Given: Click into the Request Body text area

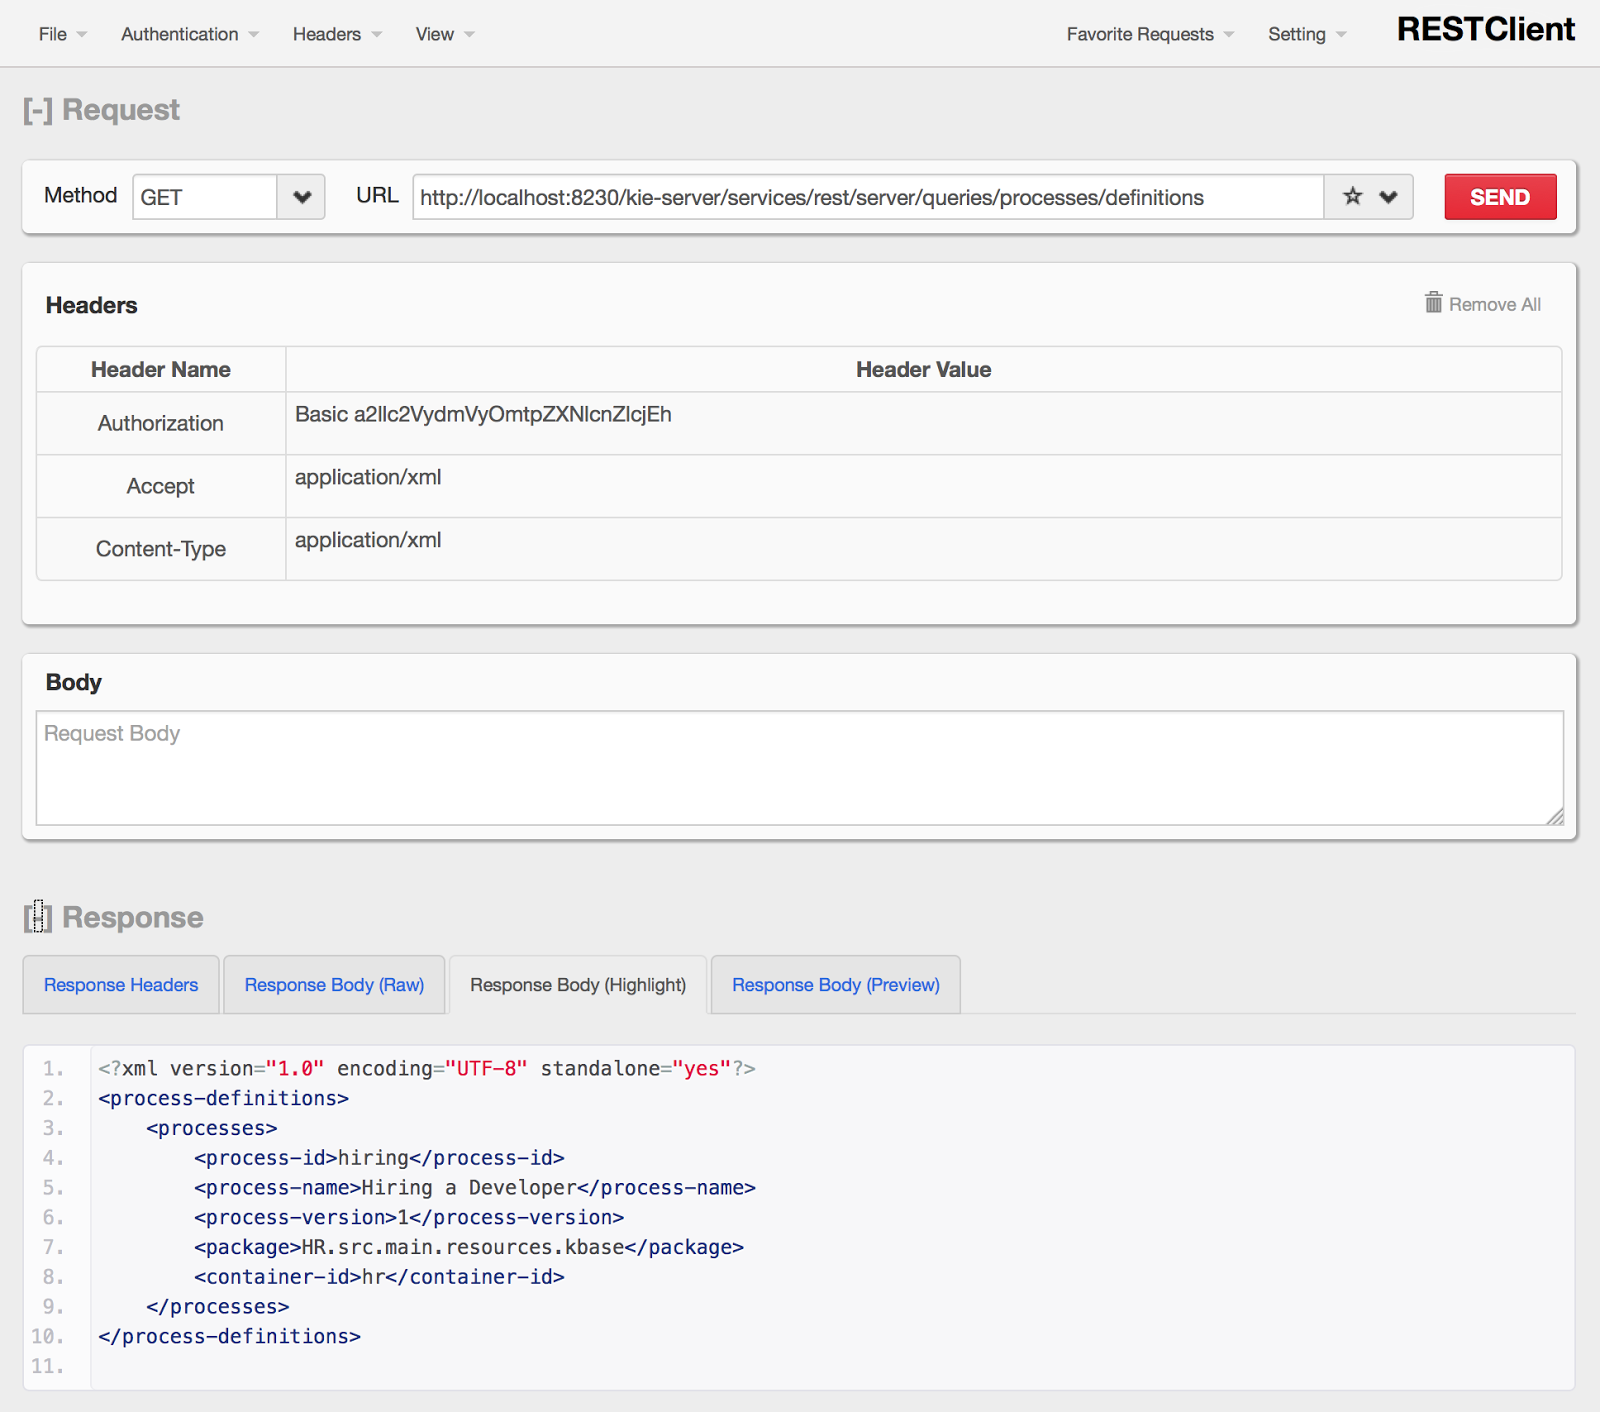Looking at the screenshot, I should pyautogui.click(x=799, y=768).
